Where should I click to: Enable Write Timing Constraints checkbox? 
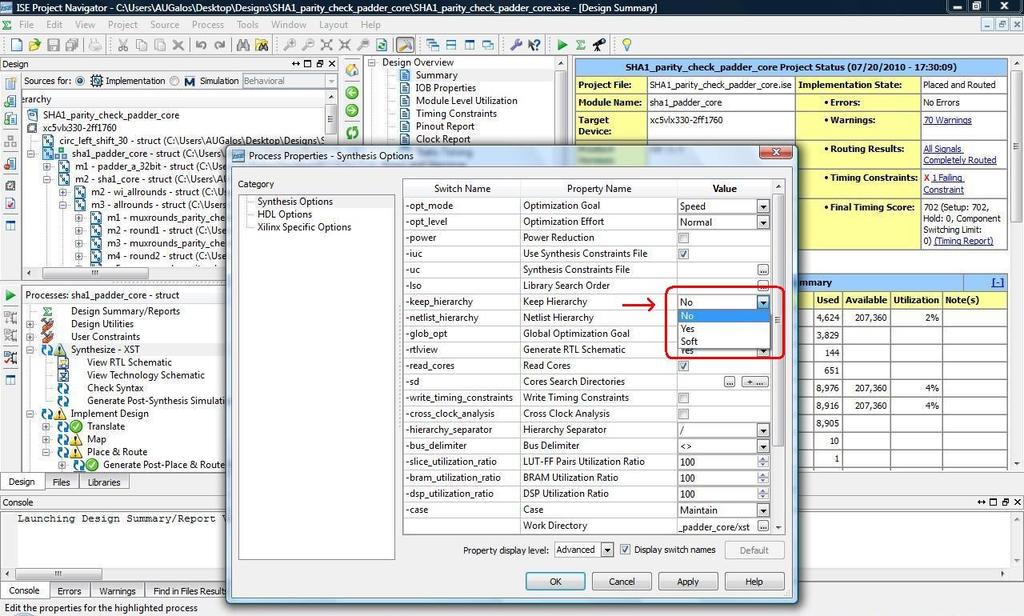click(683, 398)
